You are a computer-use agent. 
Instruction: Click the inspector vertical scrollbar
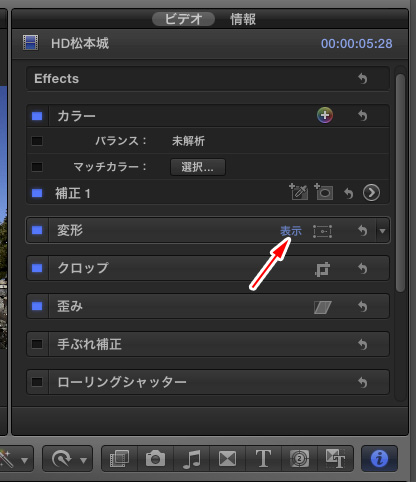coord(400,183)
